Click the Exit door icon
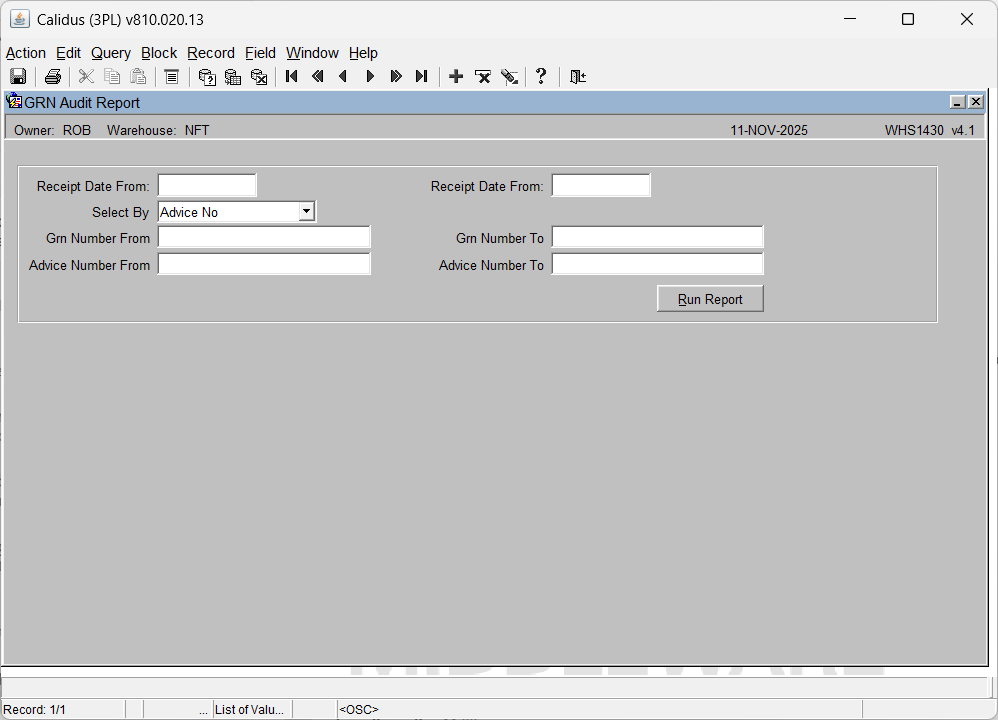 577,77
